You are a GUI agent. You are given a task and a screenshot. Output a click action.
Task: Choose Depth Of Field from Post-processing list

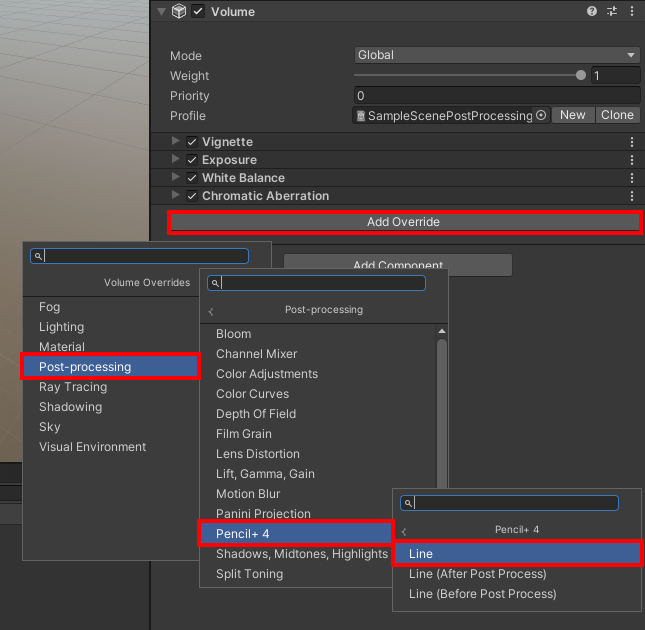[318, 414]
